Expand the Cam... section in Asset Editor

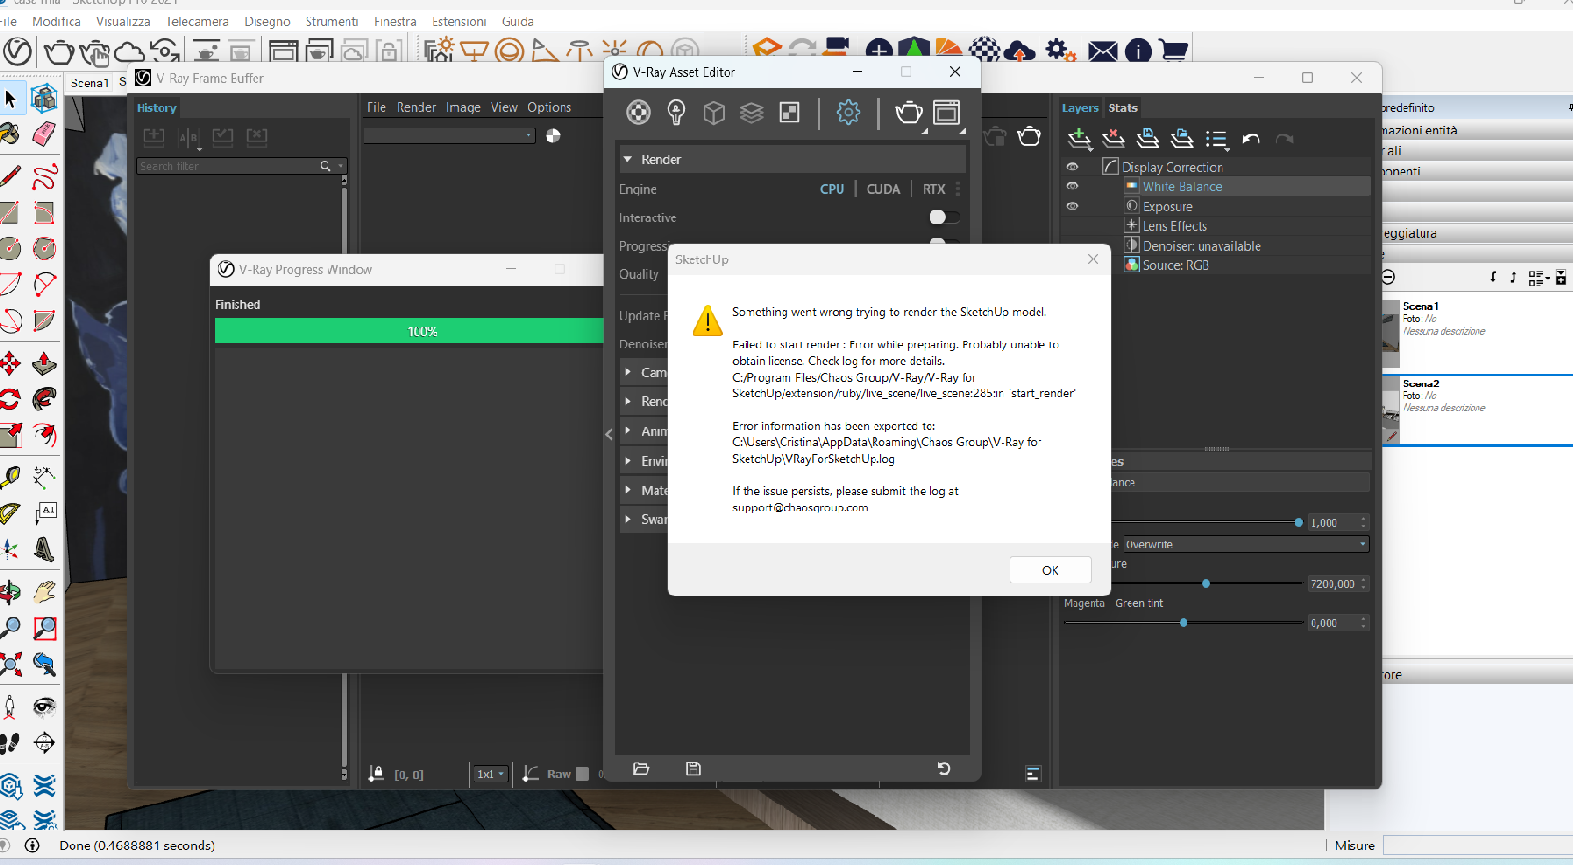[628, 372]
